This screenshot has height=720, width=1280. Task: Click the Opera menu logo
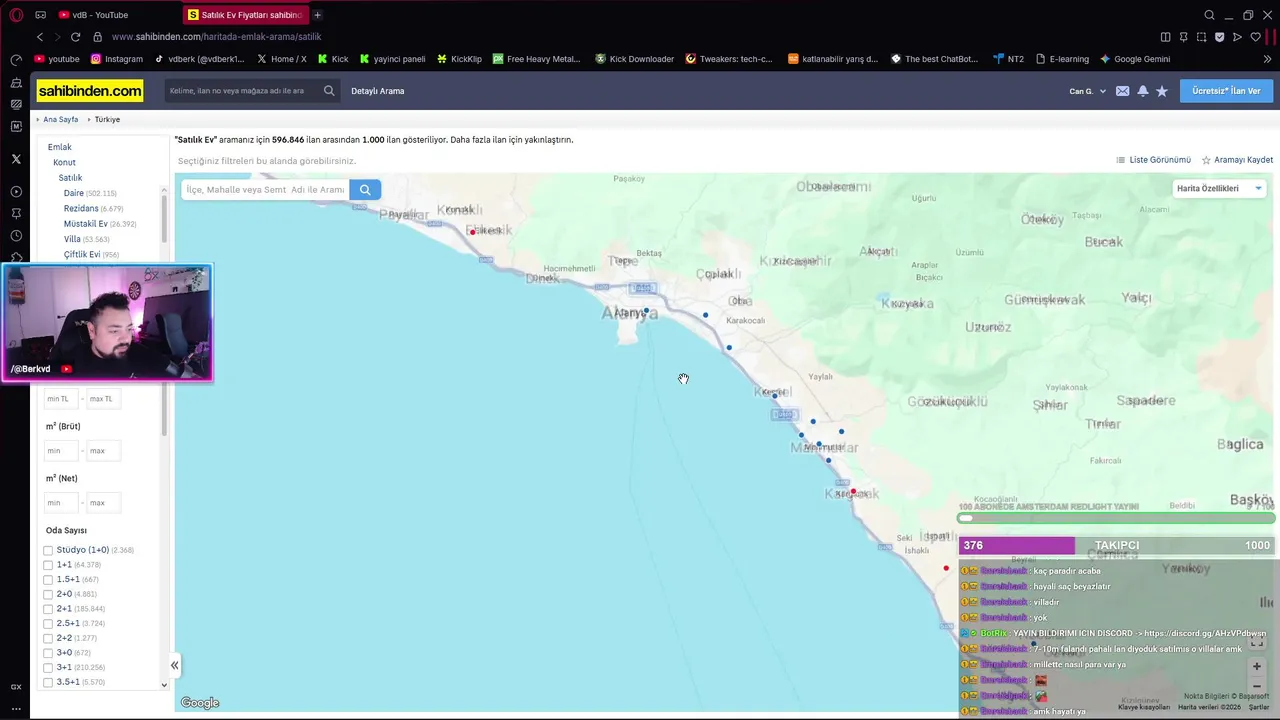(16, 15)
